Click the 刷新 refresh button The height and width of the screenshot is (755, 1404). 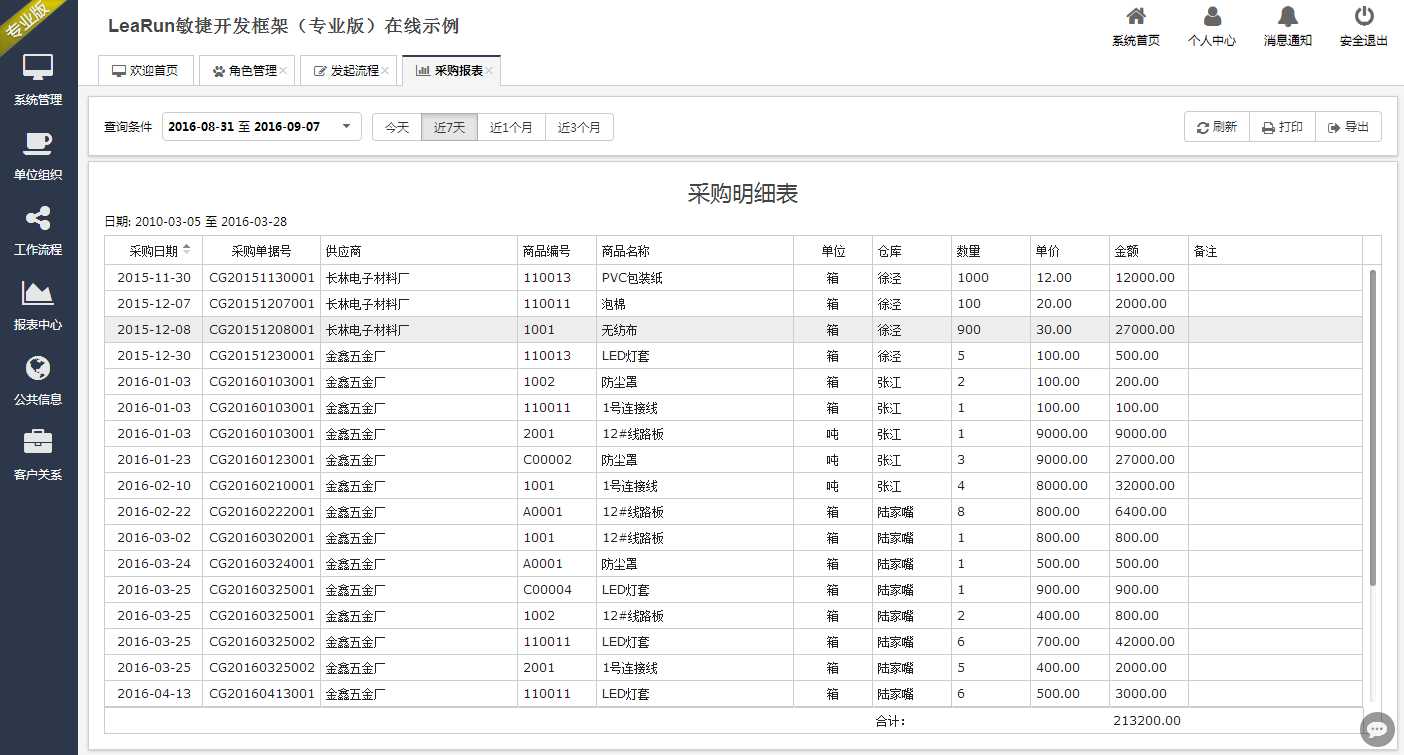click(1217, 127)
